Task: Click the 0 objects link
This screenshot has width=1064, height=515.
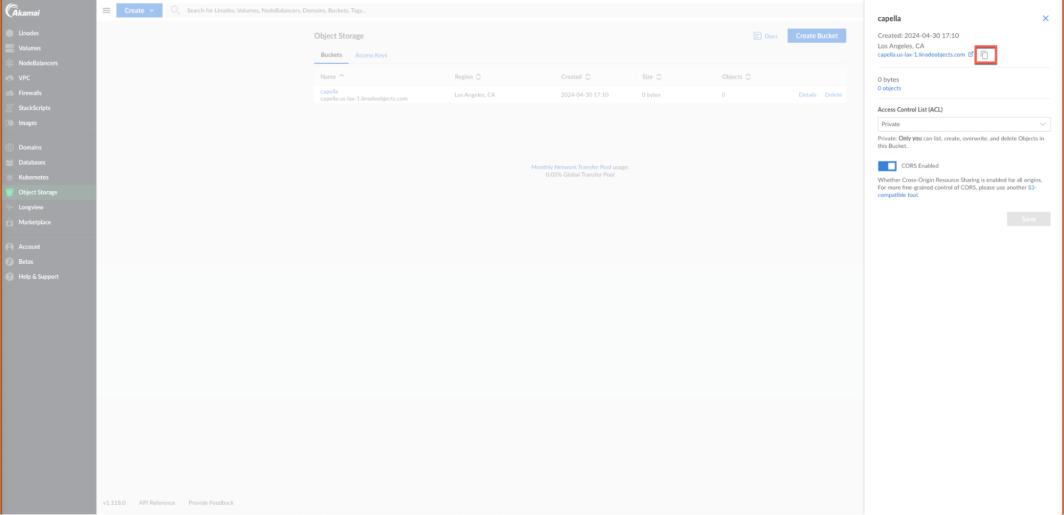Action: pos(889,88)
